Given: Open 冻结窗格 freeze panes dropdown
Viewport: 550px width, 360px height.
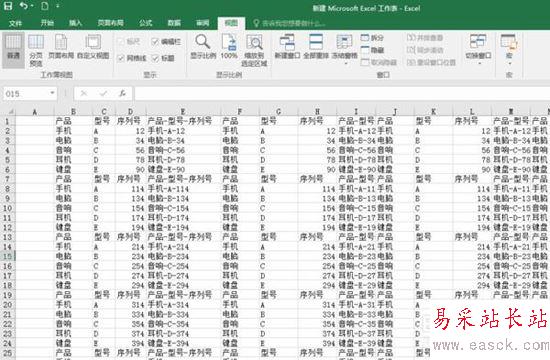Looking at the screenshot, I should coord(344,49).
